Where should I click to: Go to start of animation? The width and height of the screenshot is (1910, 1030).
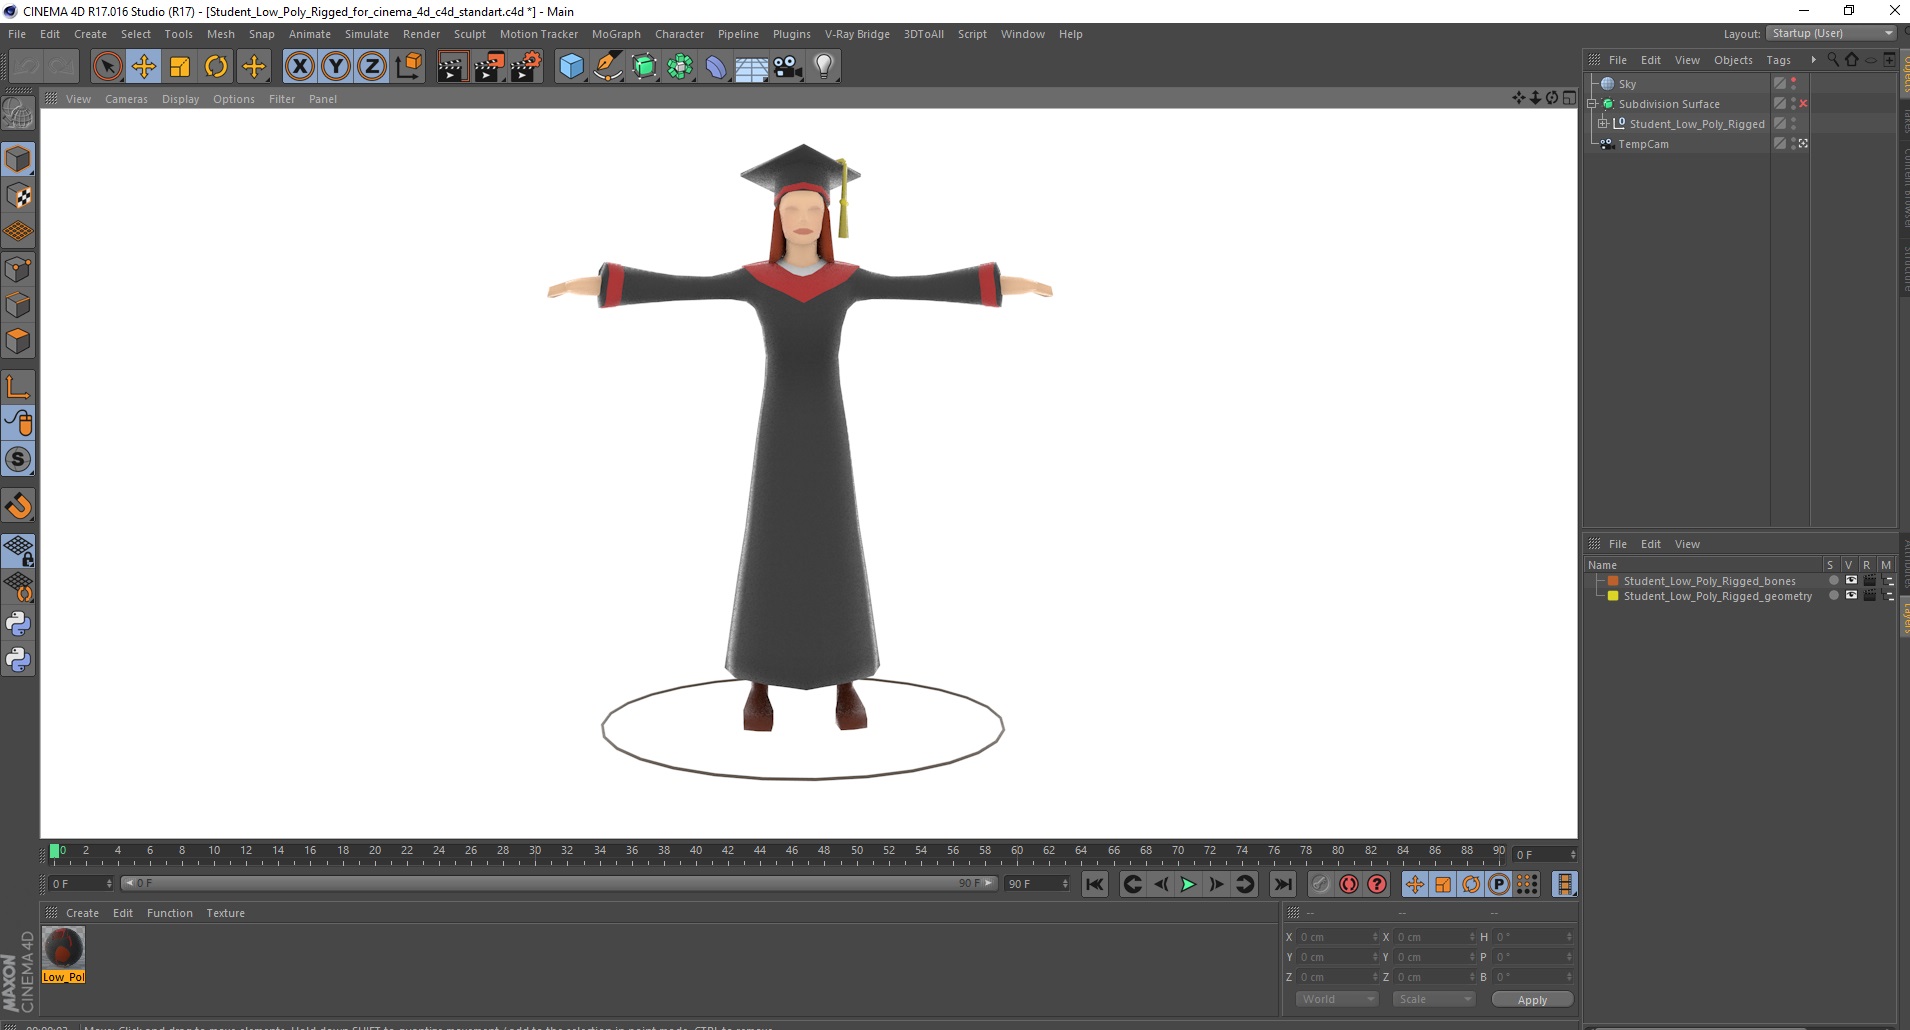click(x=1095, y=884)
